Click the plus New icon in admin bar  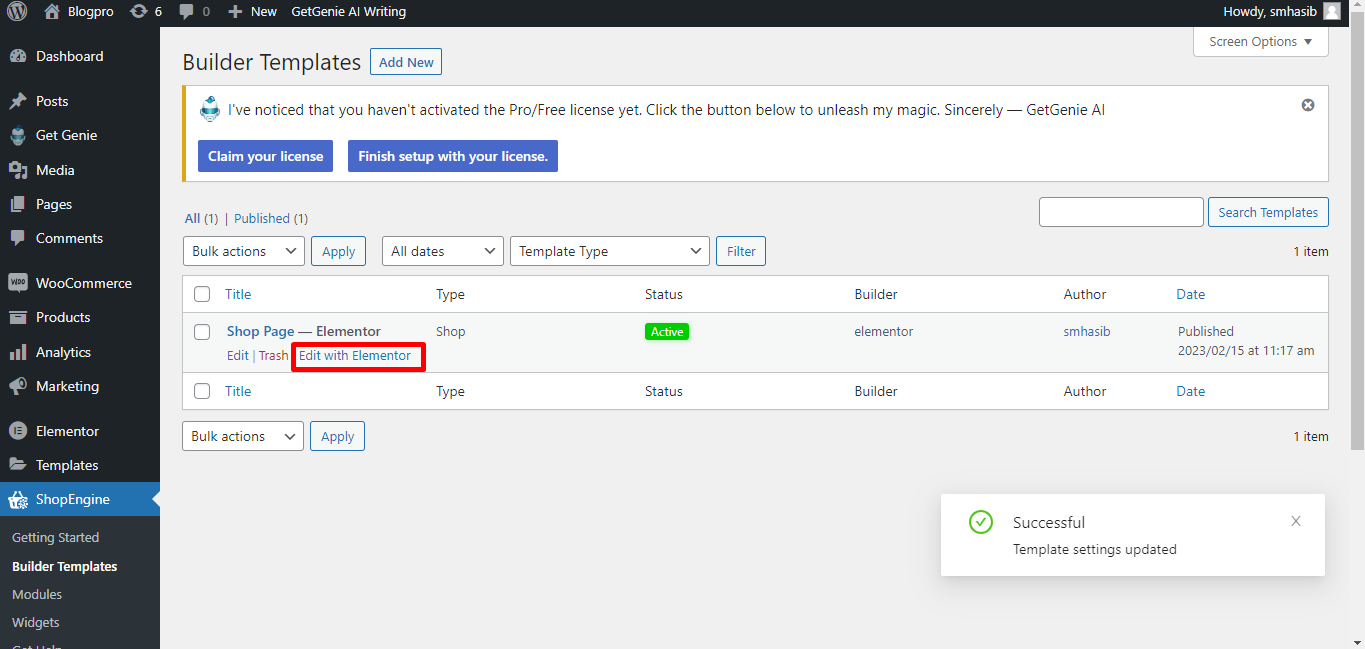pos(235,12)
